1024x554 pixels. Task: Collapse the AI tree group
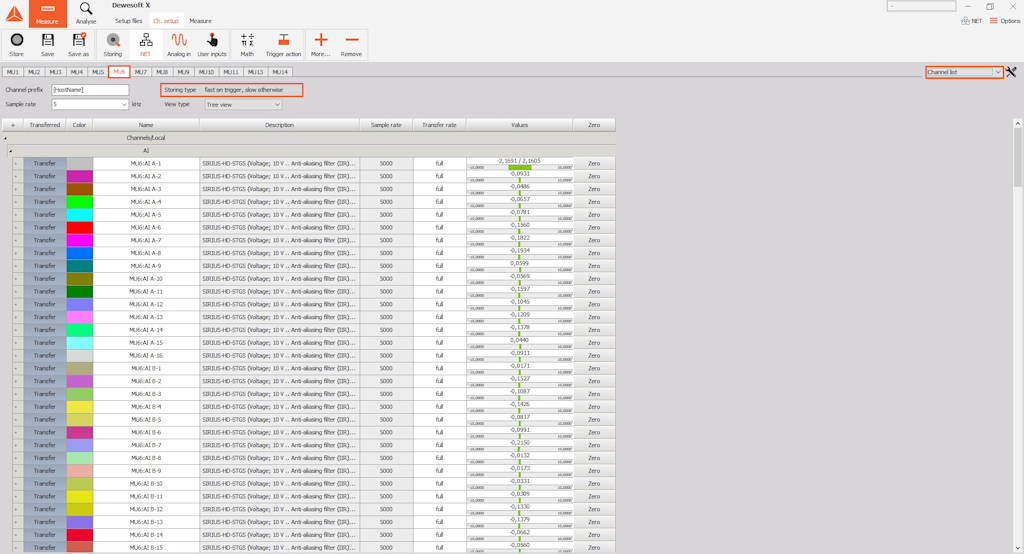tap(10, 151)
